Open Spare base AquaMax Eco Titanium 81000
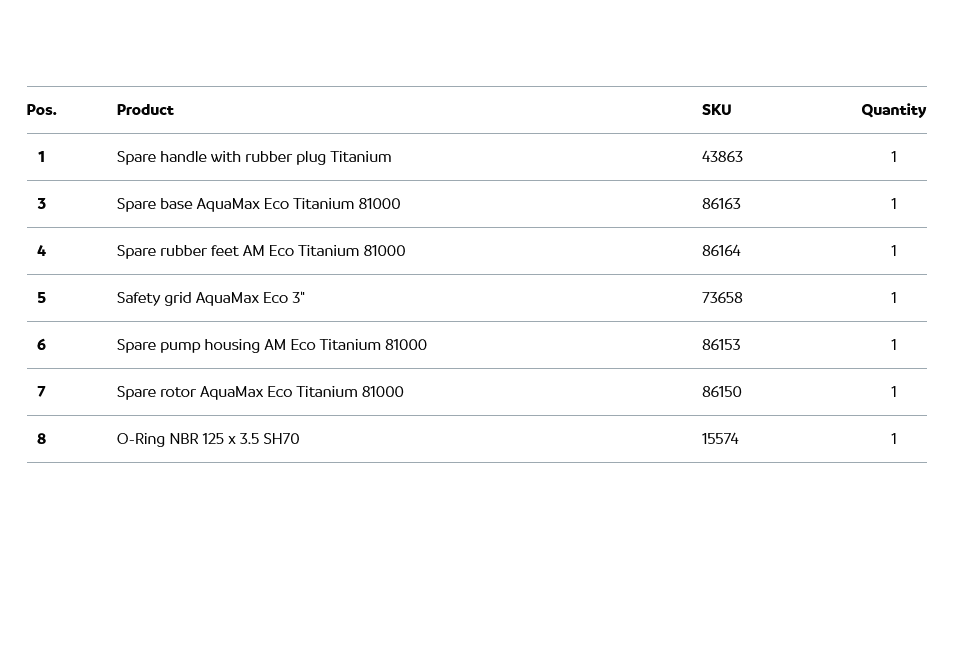The image size is (956, 647). coord(258,204)
